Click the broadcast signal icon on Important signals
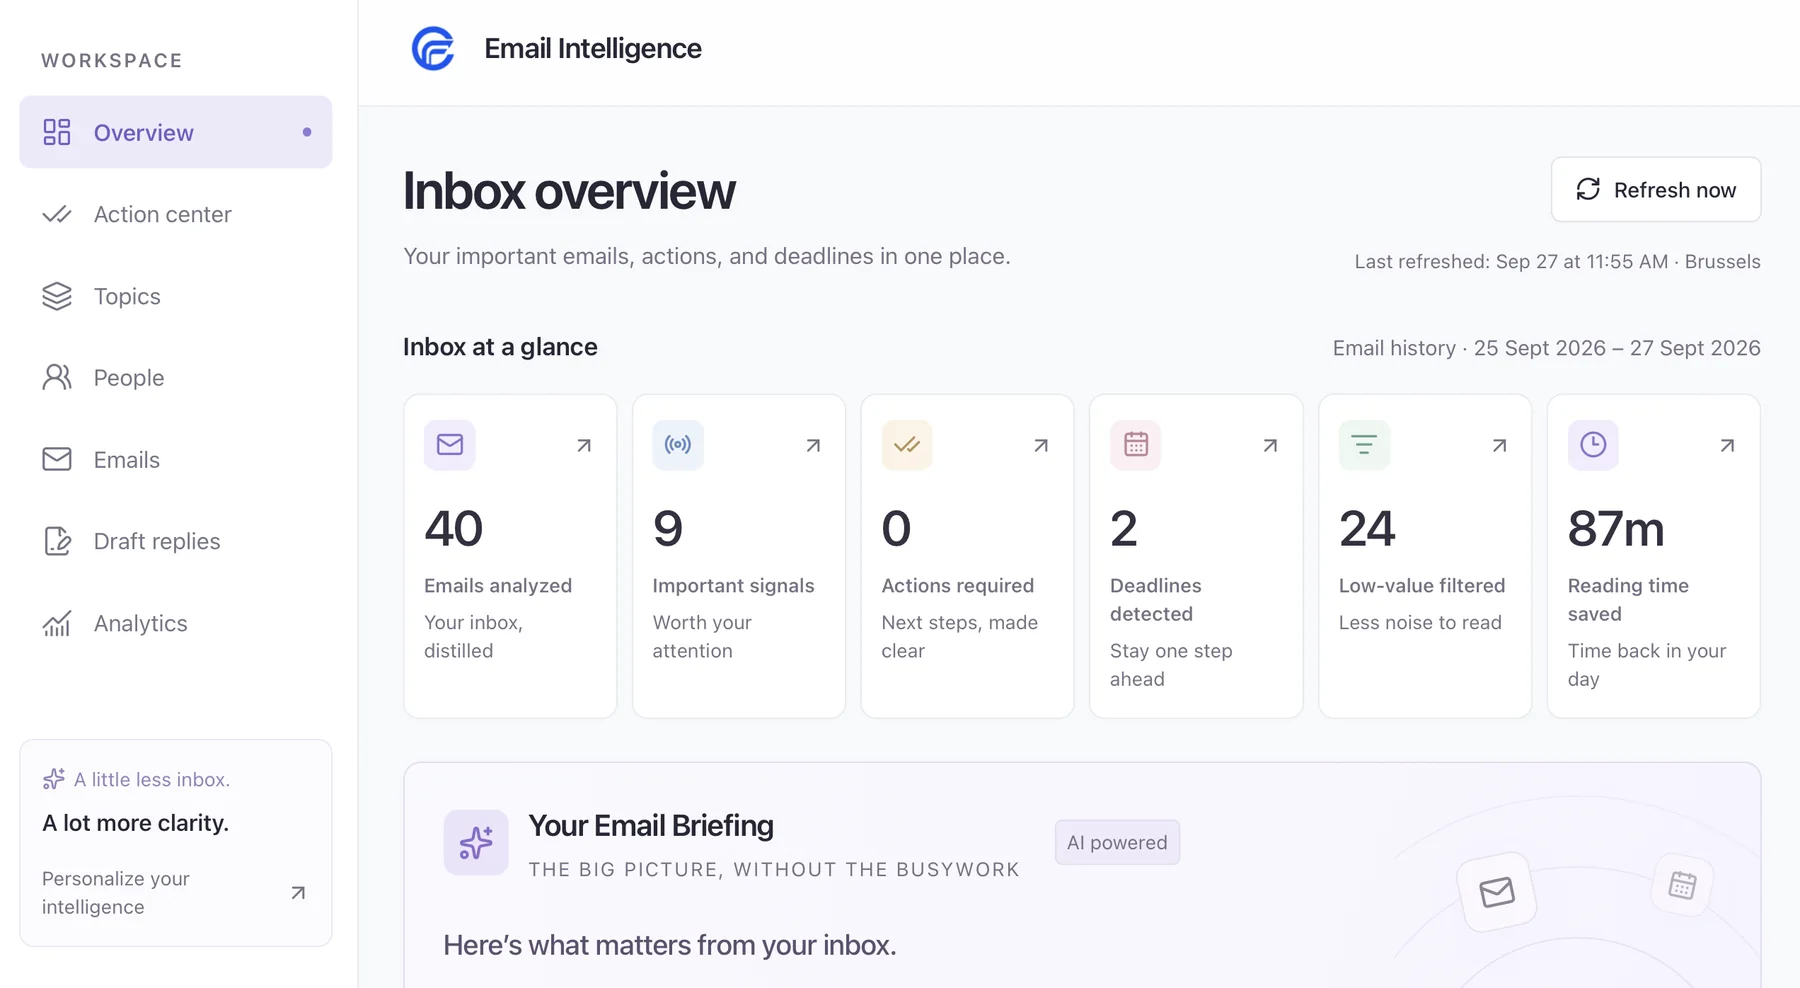Image resolution: width=1800 pixels, height=988 pixels. [x=678, y=445]
